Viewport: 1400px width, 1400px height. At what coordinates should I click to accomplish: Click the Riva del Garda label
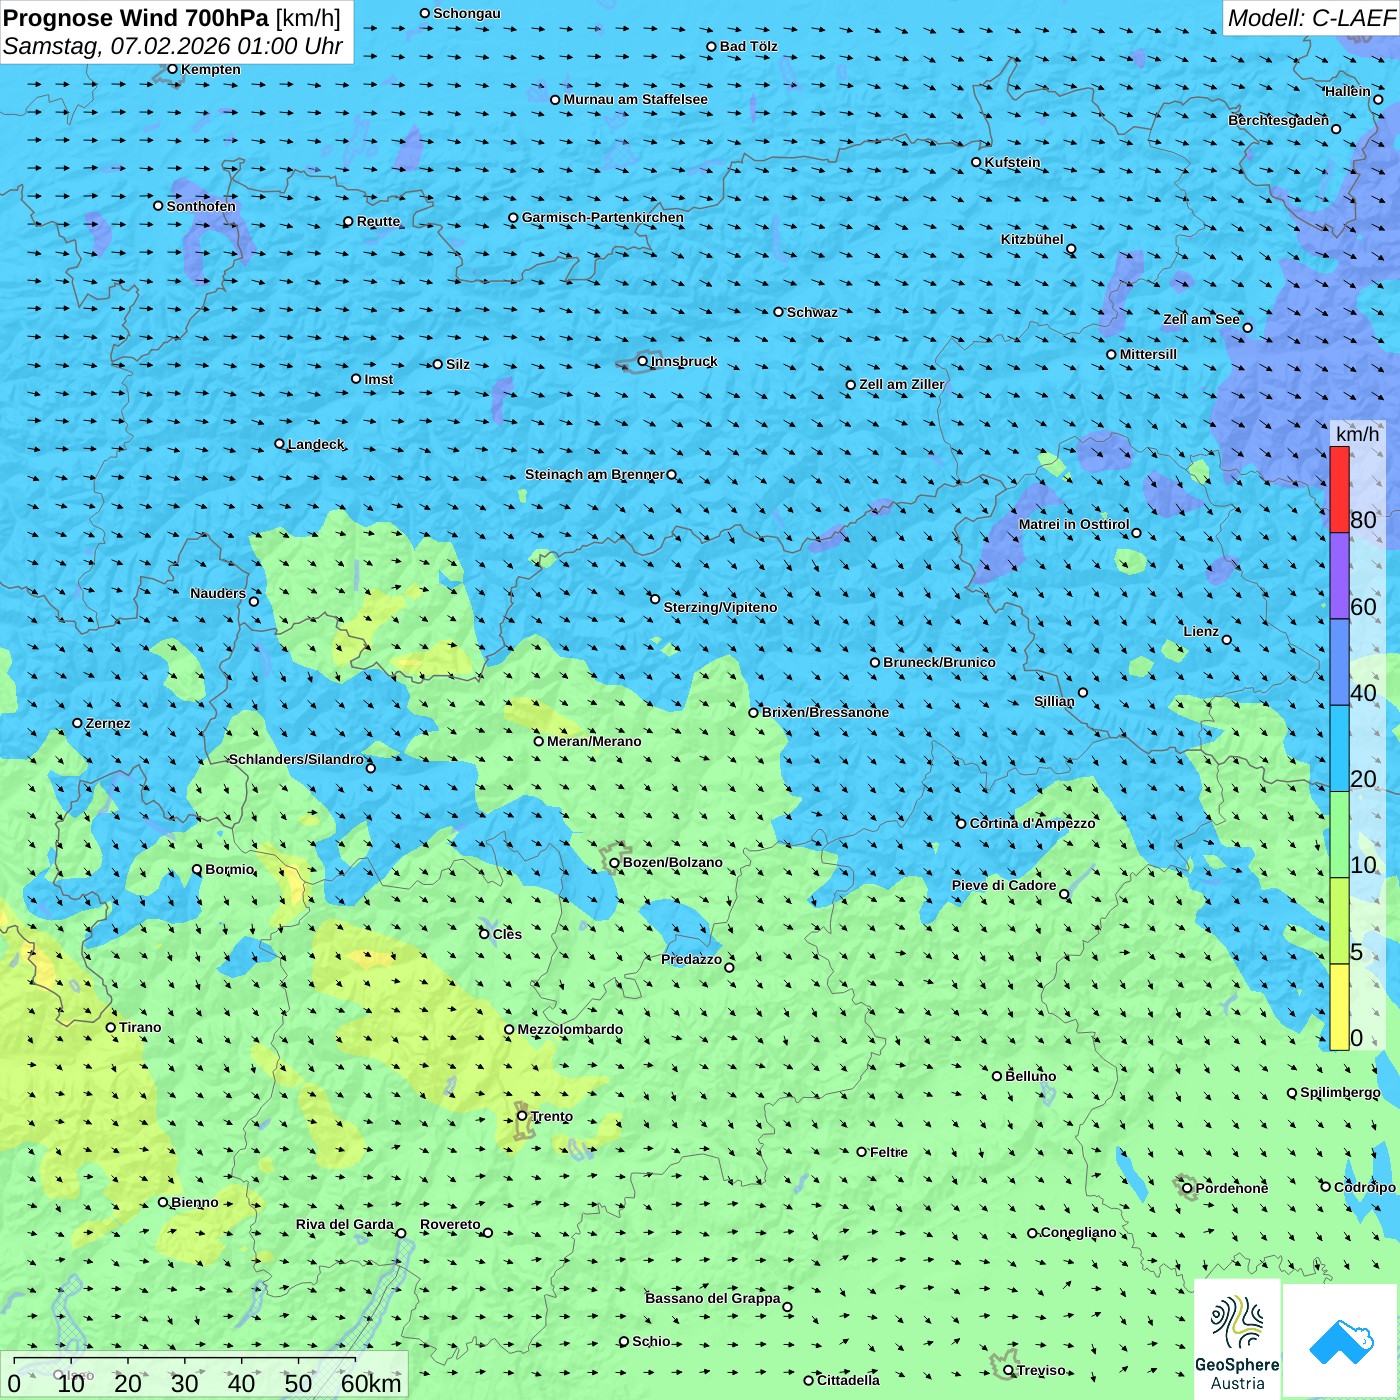(345, 1224)
